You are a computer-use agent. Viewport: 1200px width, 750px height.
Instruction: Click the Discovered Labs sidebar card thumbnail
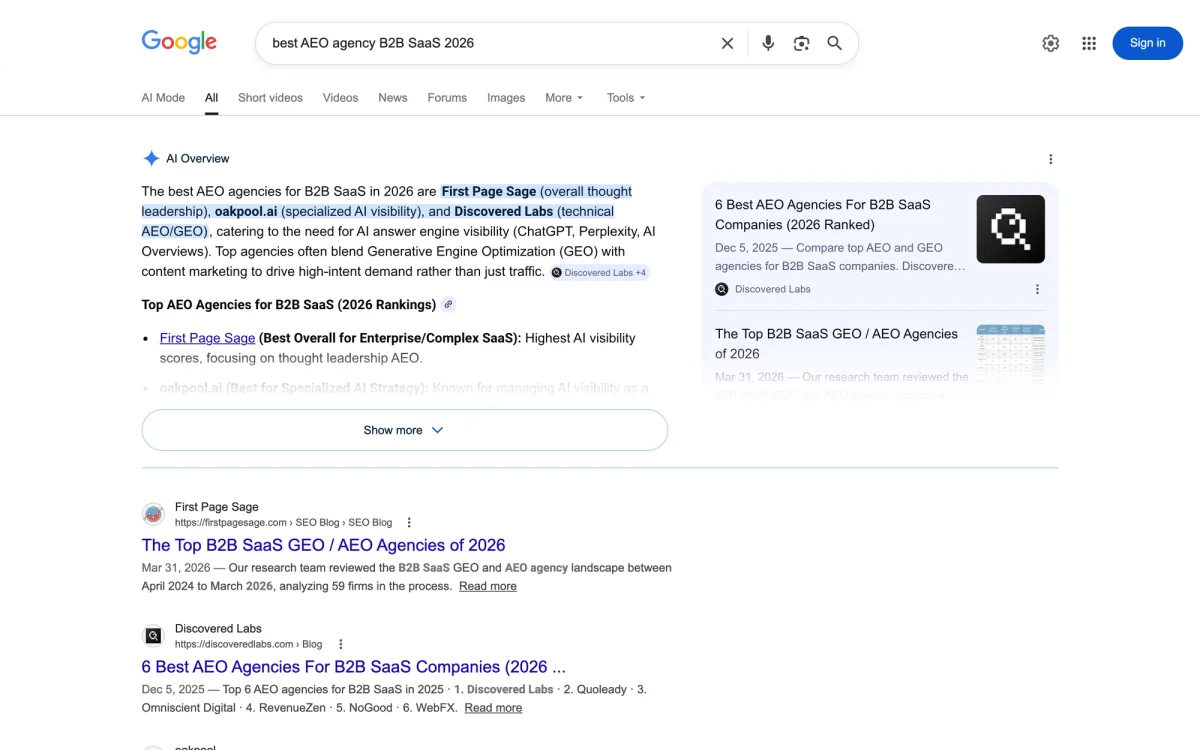click(x=1010, y=229)
